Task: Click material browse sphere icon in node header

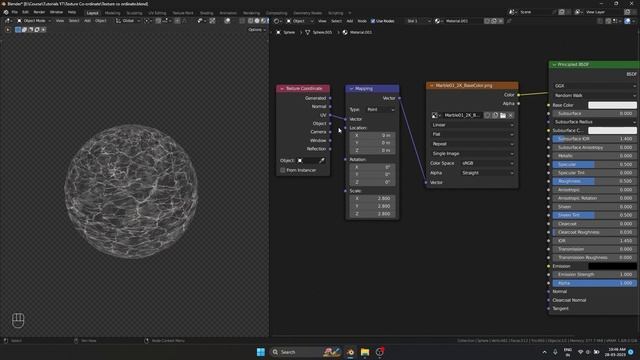Action: (x=438, y=21)
